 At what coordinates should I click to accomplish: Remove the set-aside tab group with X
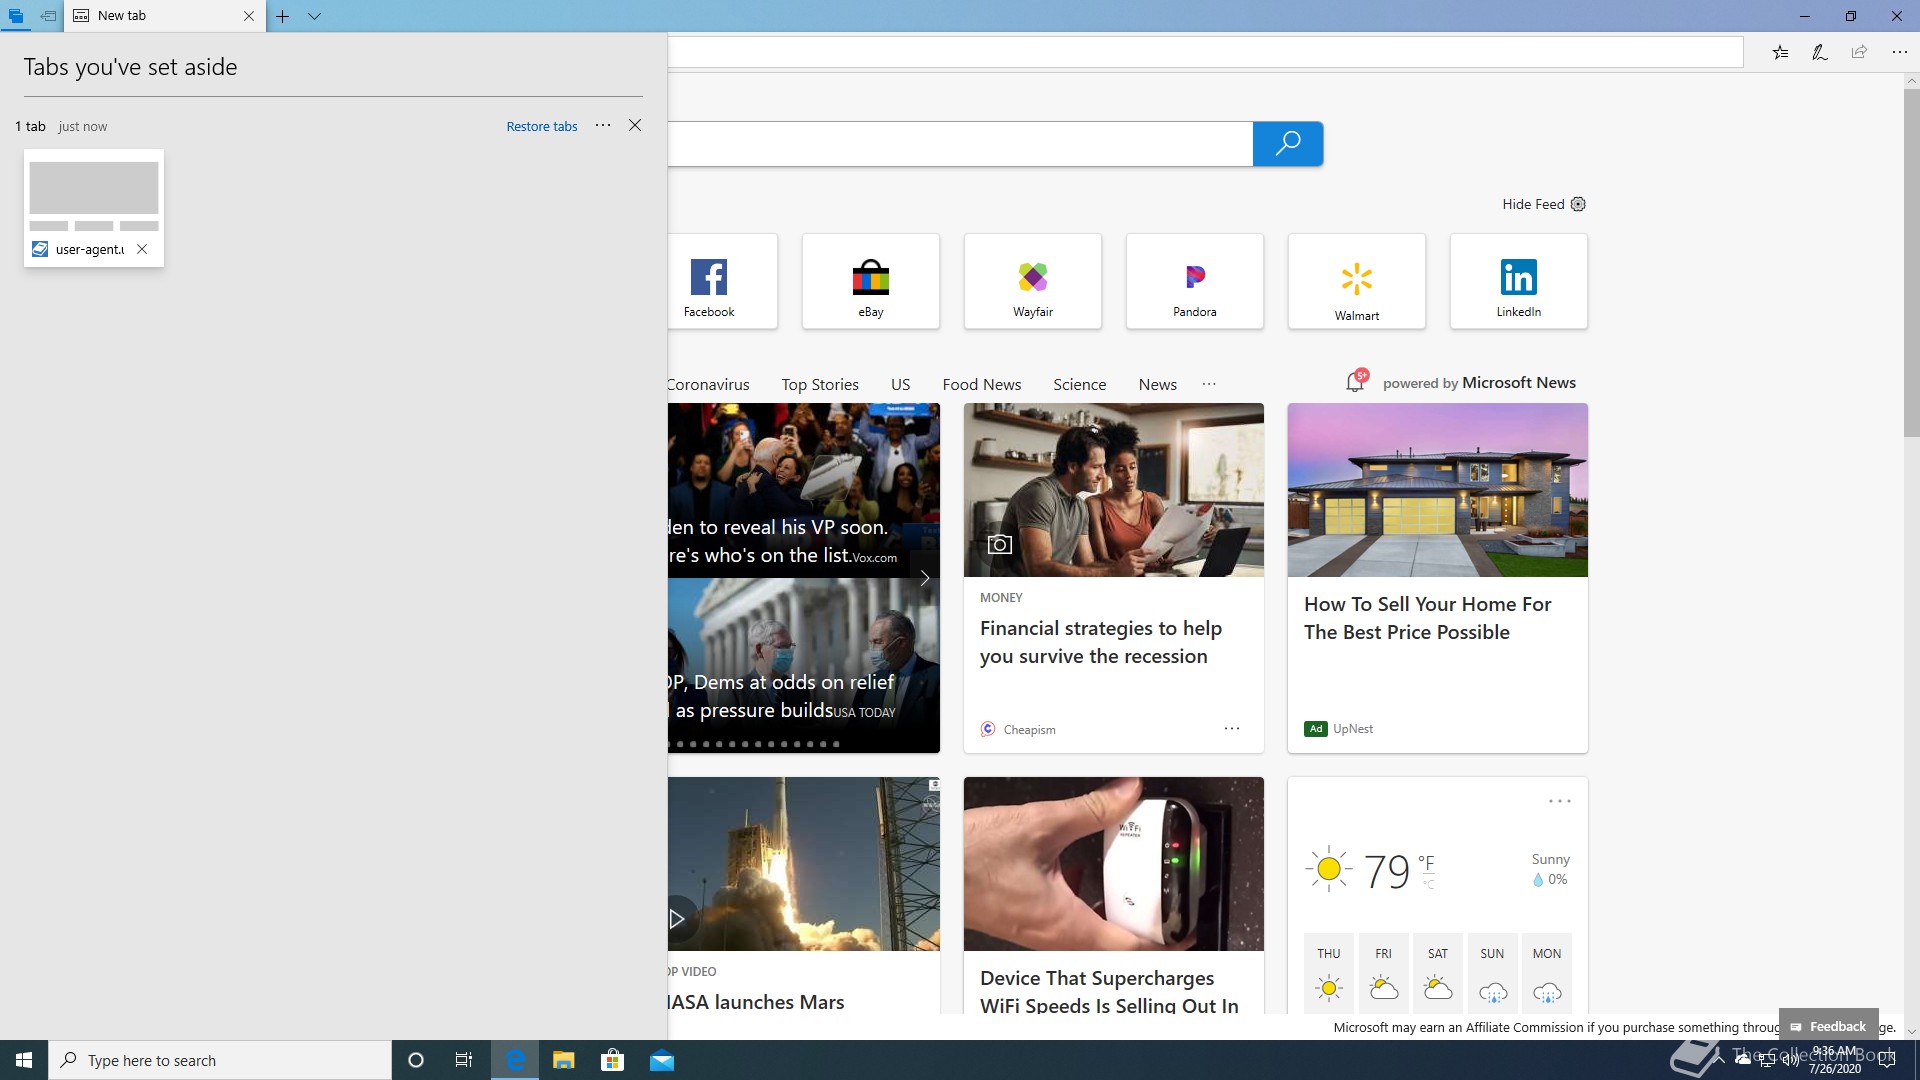(x=635, y=125)
